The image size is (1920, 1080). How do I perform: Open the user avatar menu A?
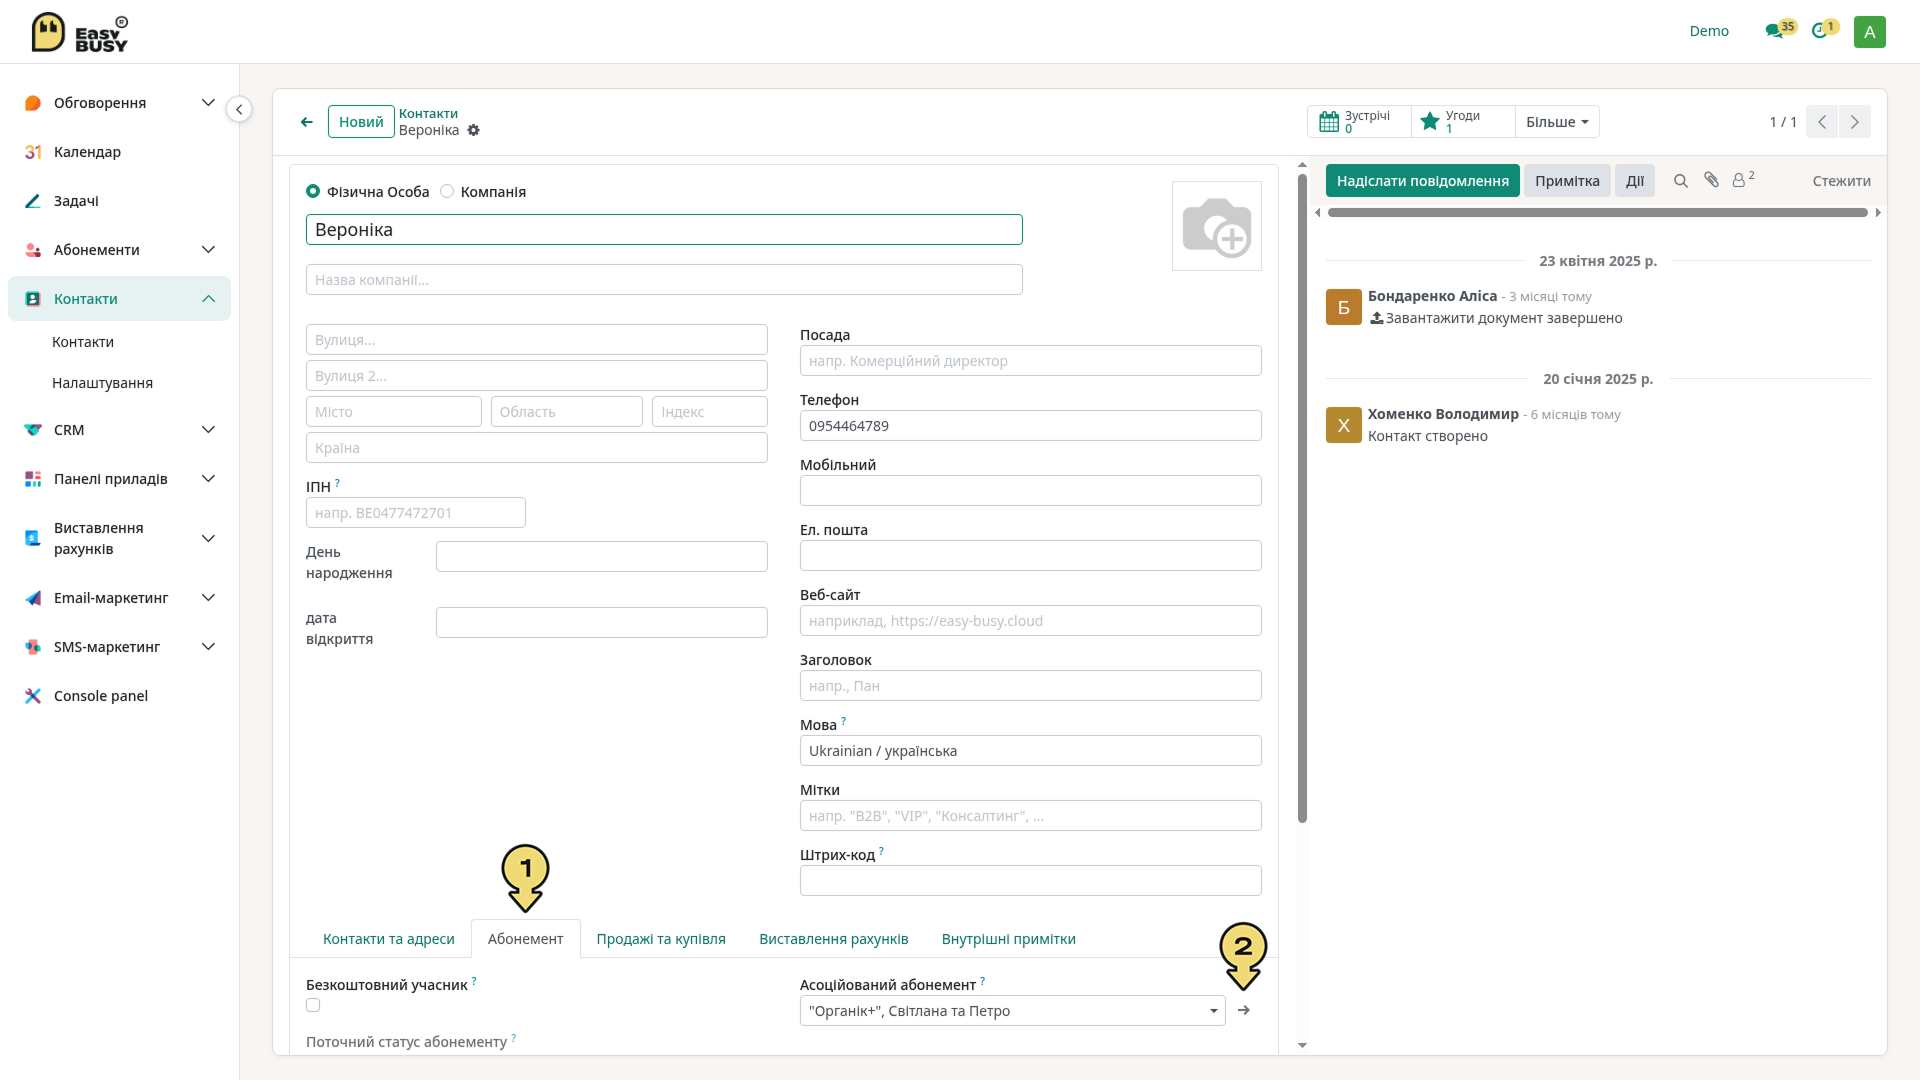[1869, 31]
